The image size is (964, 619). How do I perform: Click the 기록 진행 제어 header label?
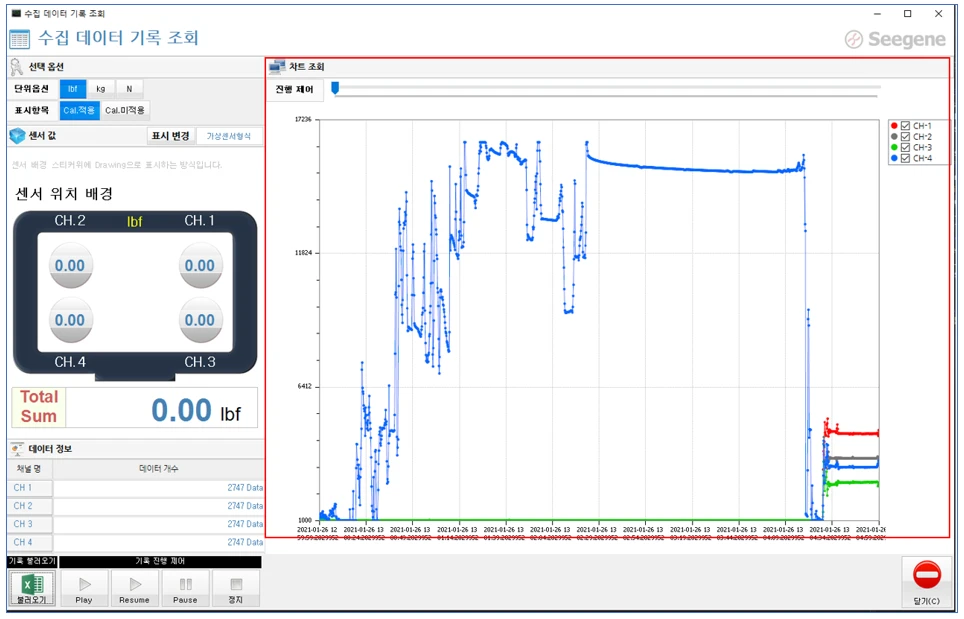(160, 561)
